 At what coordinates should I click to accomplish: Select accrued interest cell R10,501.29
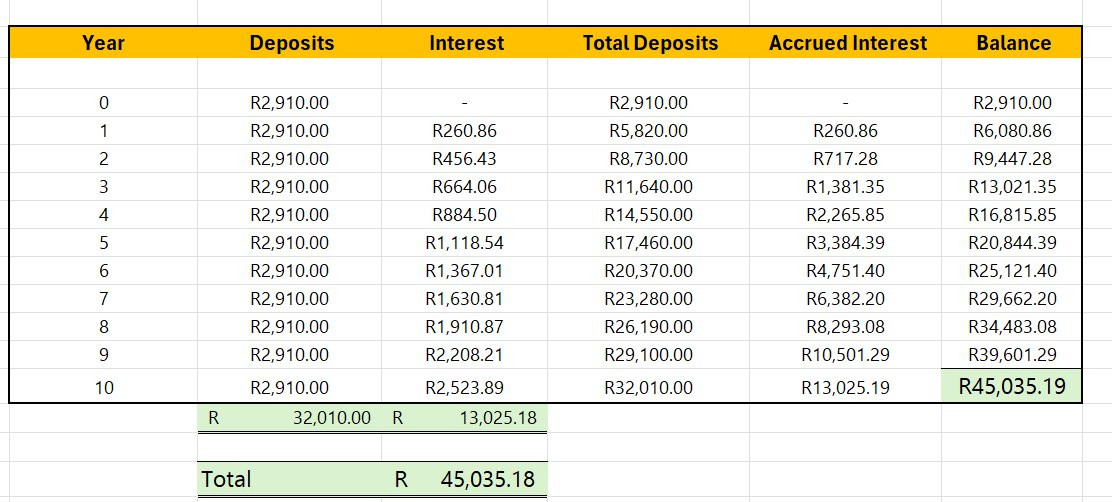click(845, 355)
